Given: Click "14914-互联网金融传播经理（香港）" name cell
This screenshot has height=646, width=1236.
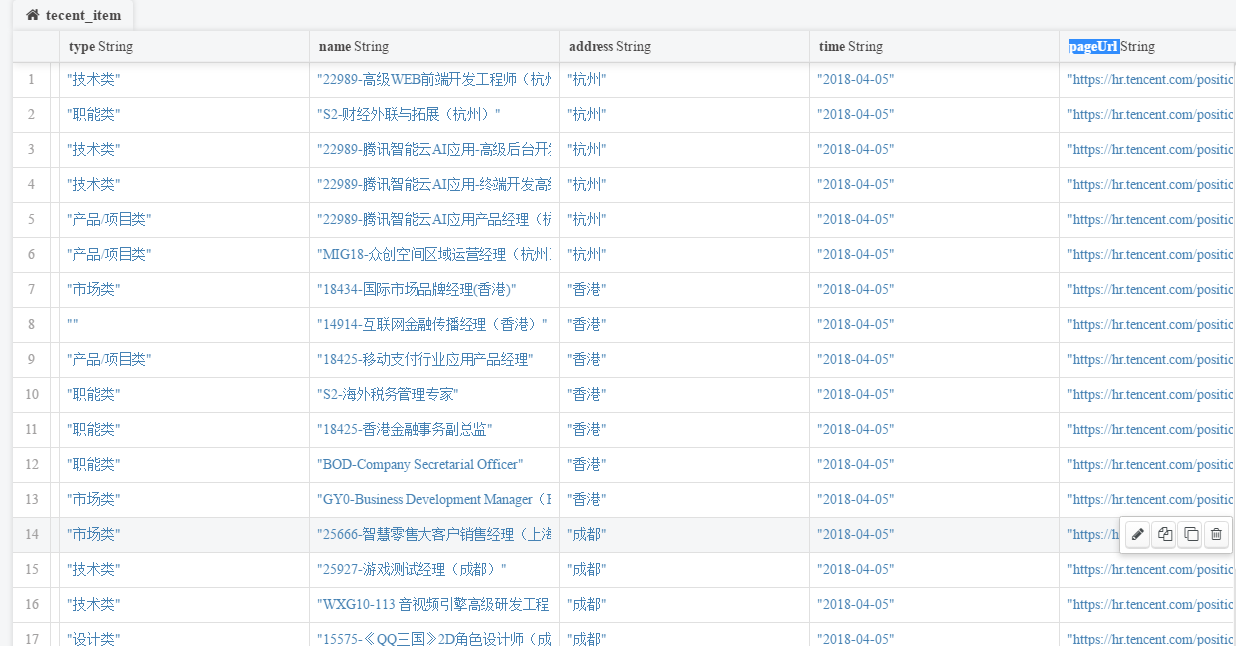Looking at the screenshot, I should pyautogui.click(x=432, y=325).
